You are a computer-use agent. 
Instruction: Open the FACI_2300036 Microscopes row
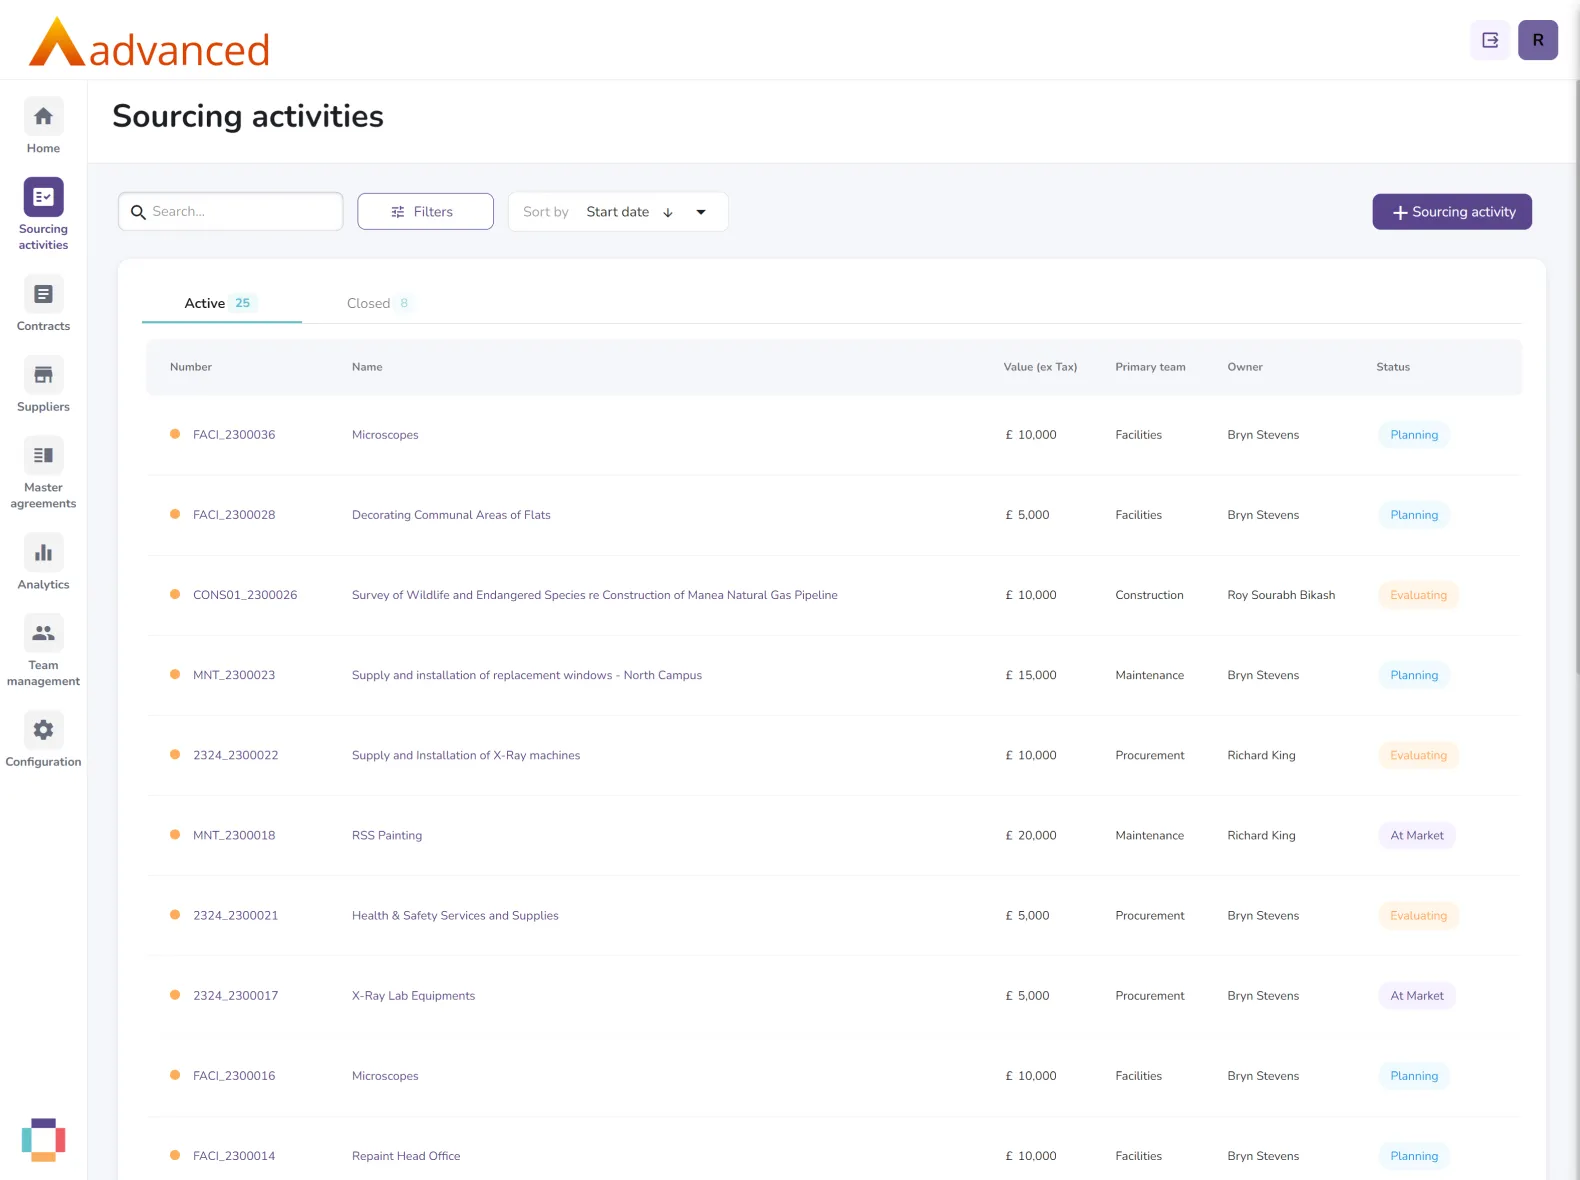[834, 435]
